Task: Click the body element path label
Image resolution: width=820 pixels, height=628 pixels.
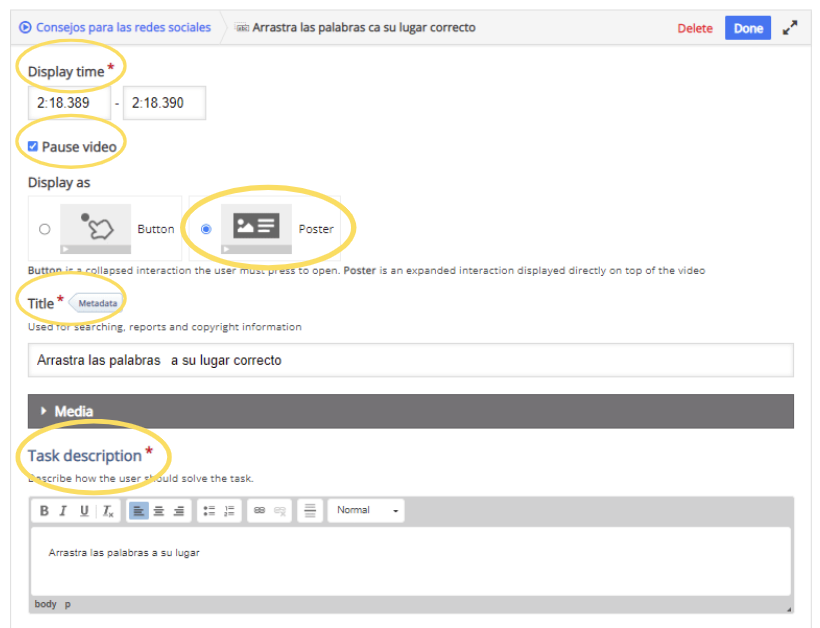Action: tap(45, 604)
